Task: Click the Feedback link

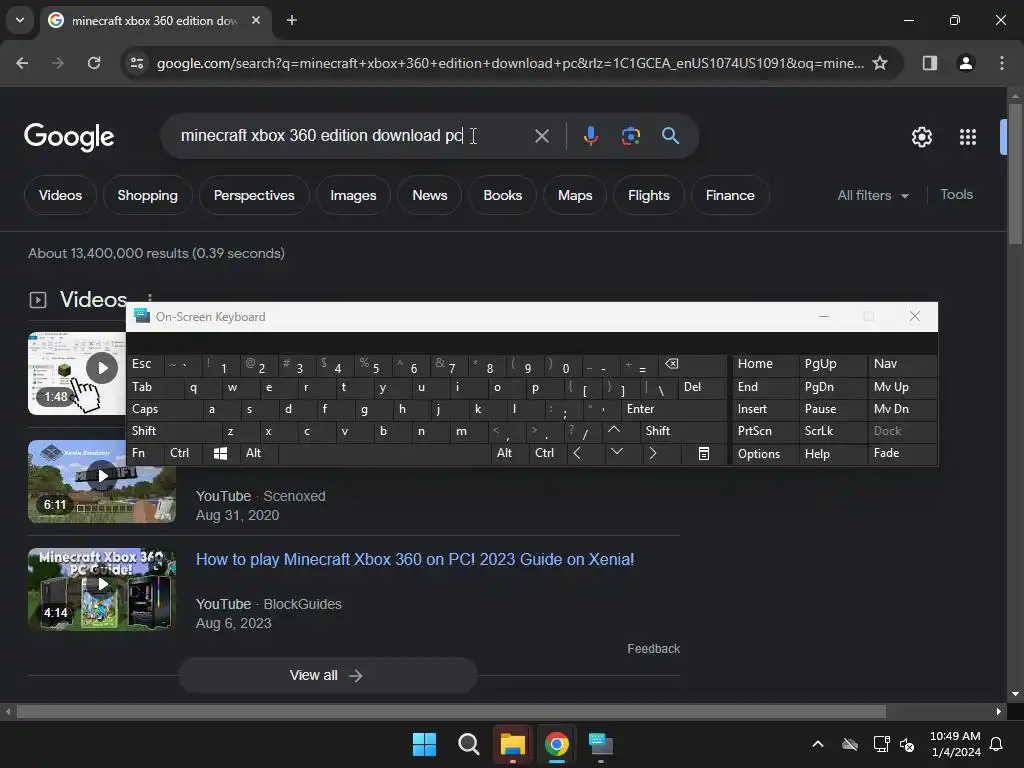Action: [653, 648]
